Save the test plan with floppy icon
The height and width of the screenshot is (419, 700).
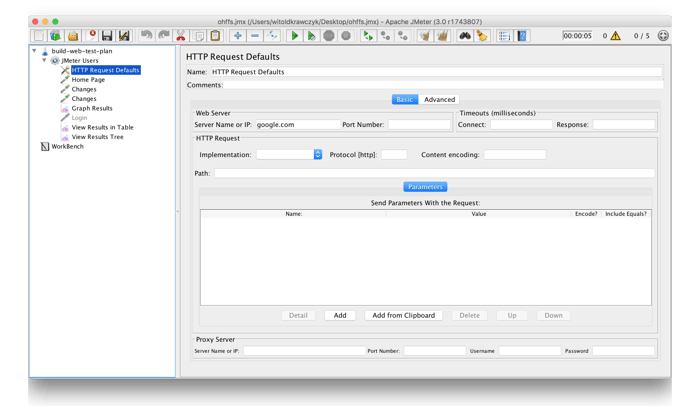[x=107, y=36]
